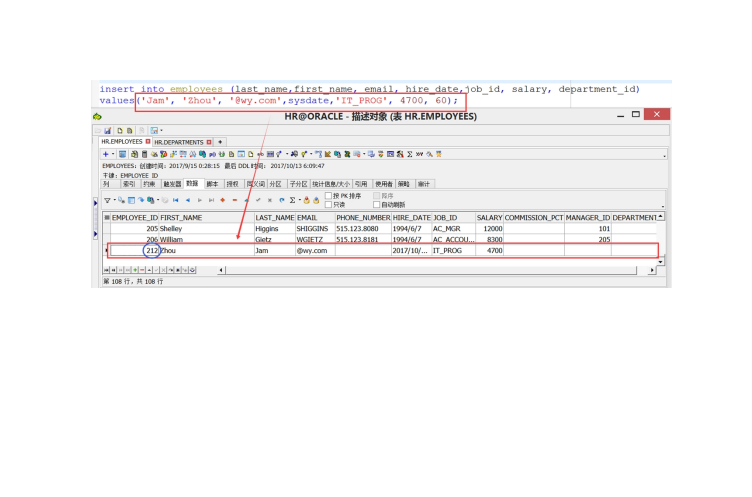Close the HR.EMPLOYEES tab with its red icon
Screen dimensions: 752x497
tap(148, 142)
